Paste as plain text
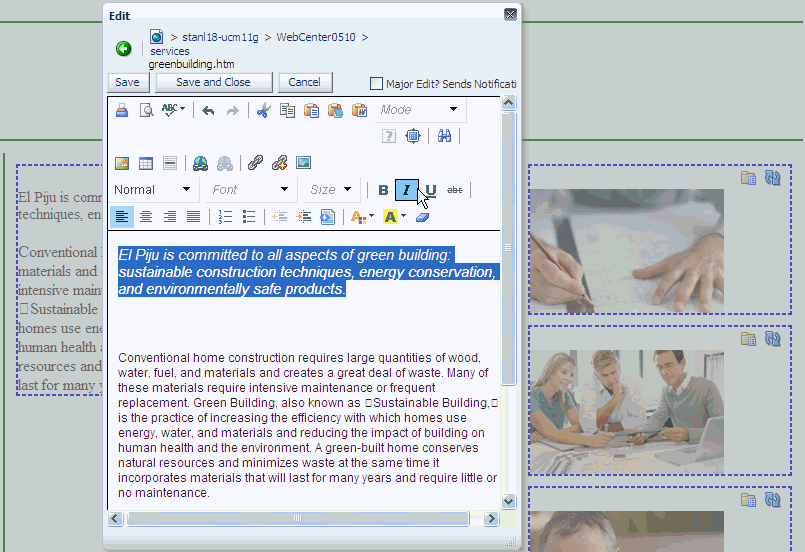 tap(335, 110)
